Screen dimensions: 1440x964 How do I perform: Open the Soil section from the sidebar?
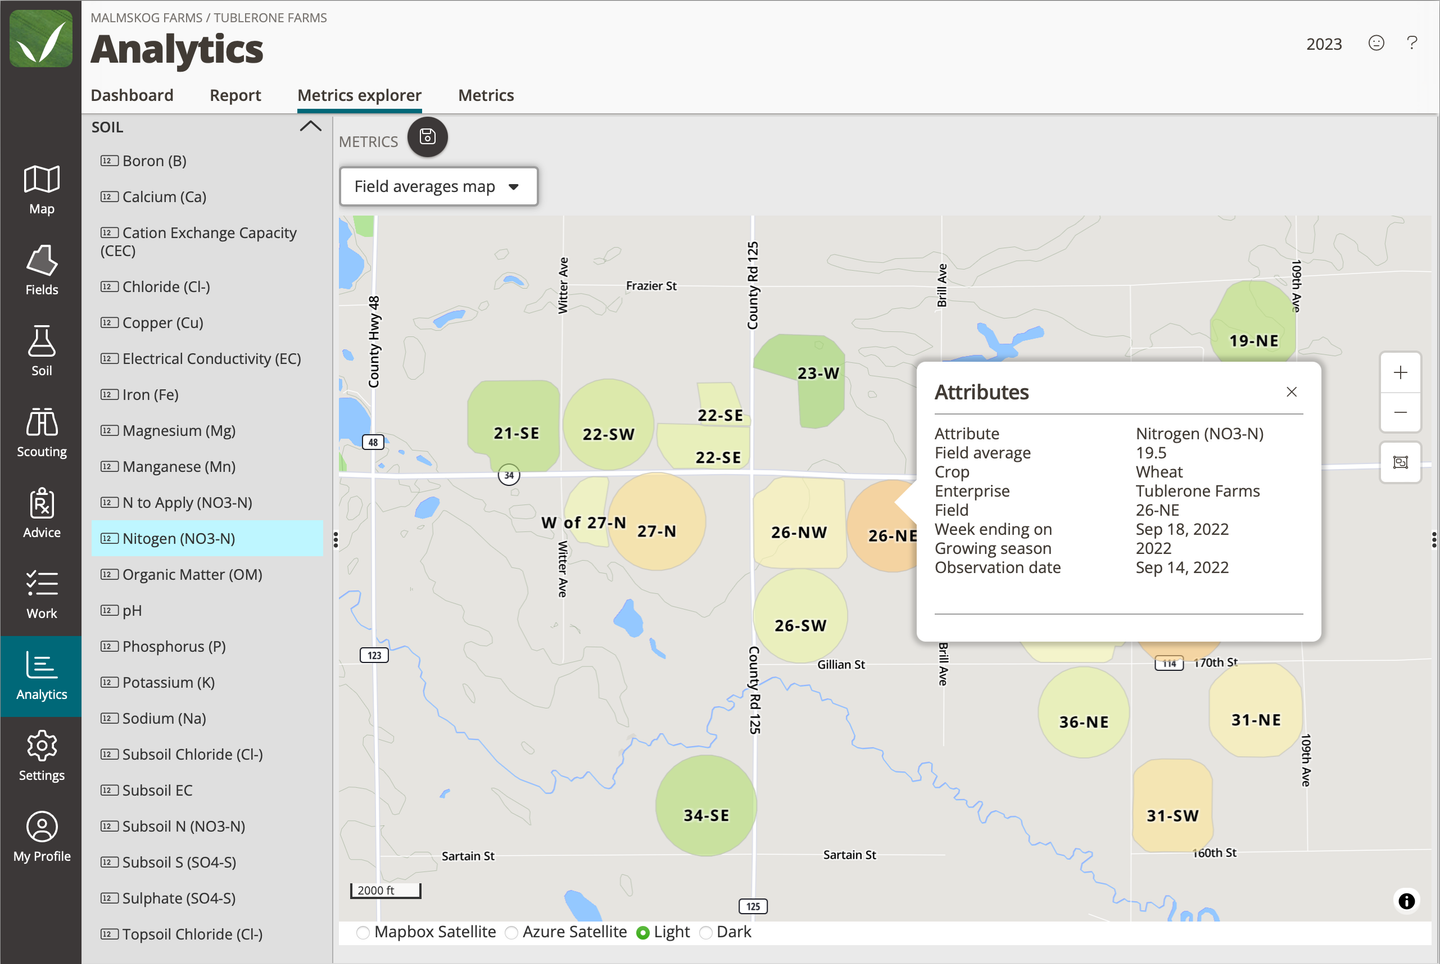41,351
